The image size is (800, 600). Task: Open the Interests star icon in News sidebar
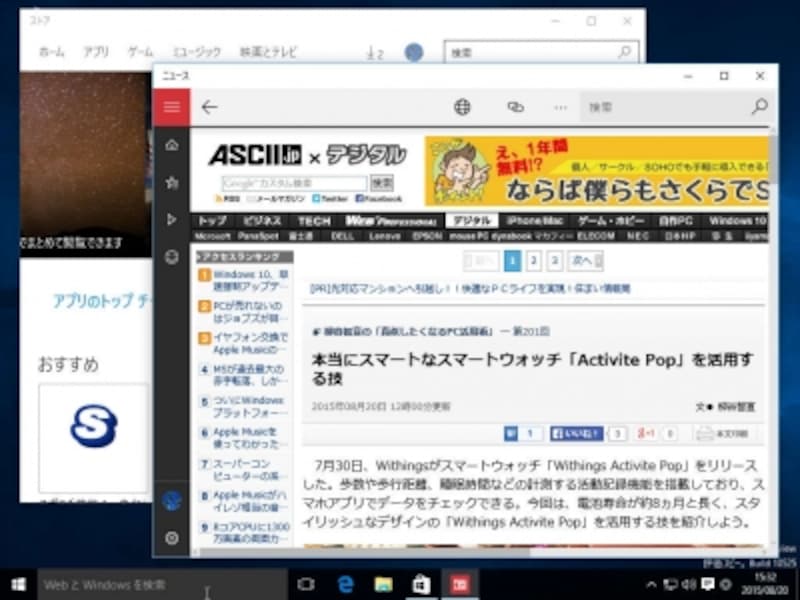point(172,183)
